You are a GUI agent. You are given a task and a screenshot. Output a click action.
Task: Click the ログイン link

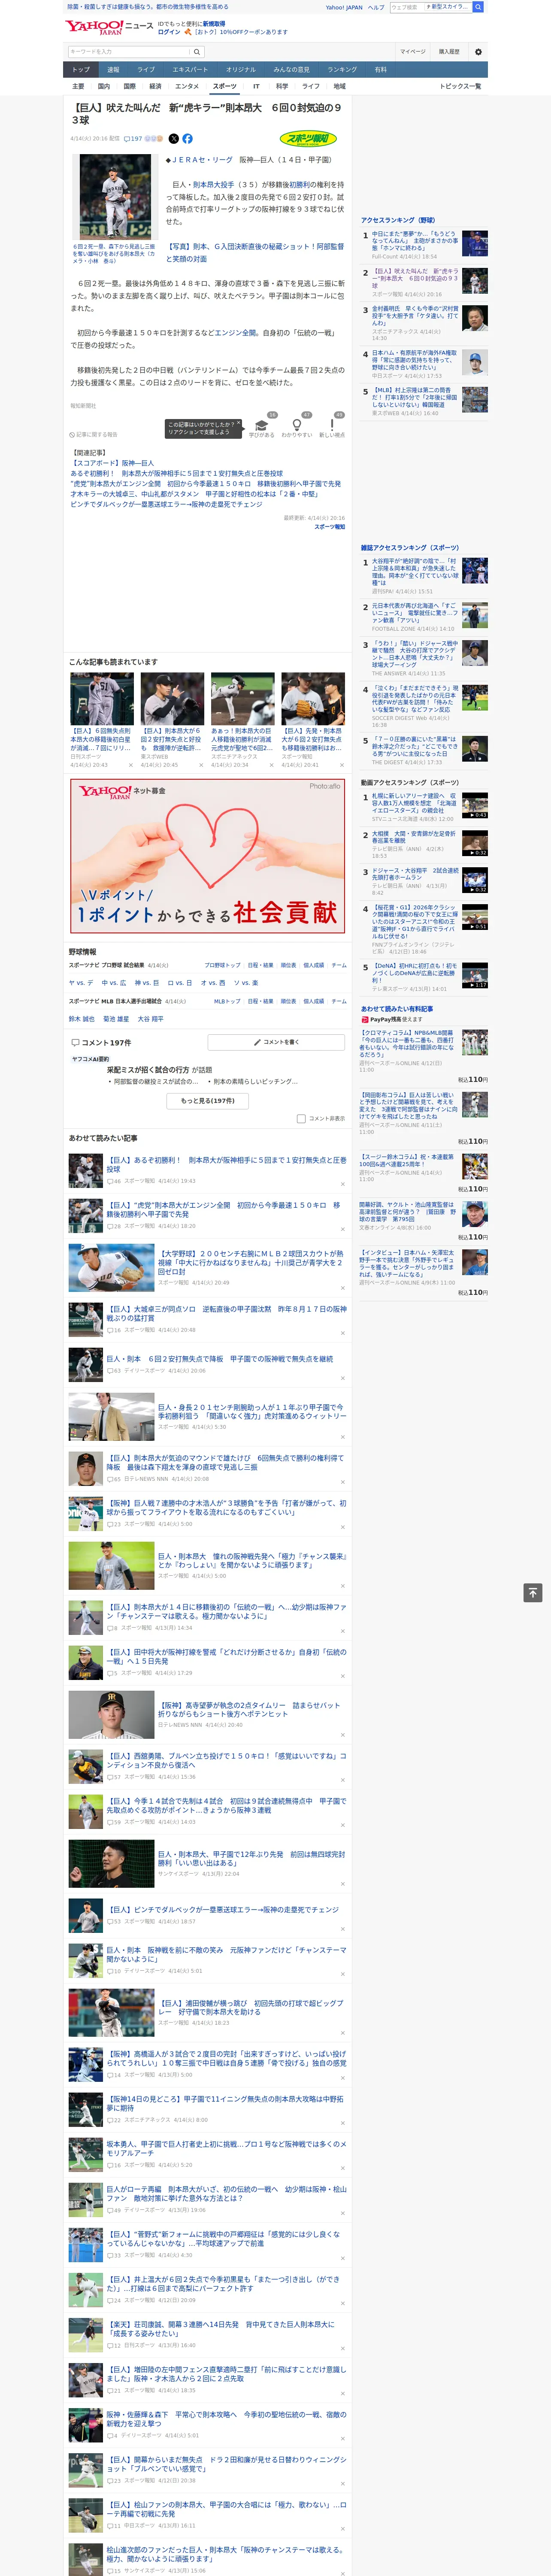tap(169, 32)
